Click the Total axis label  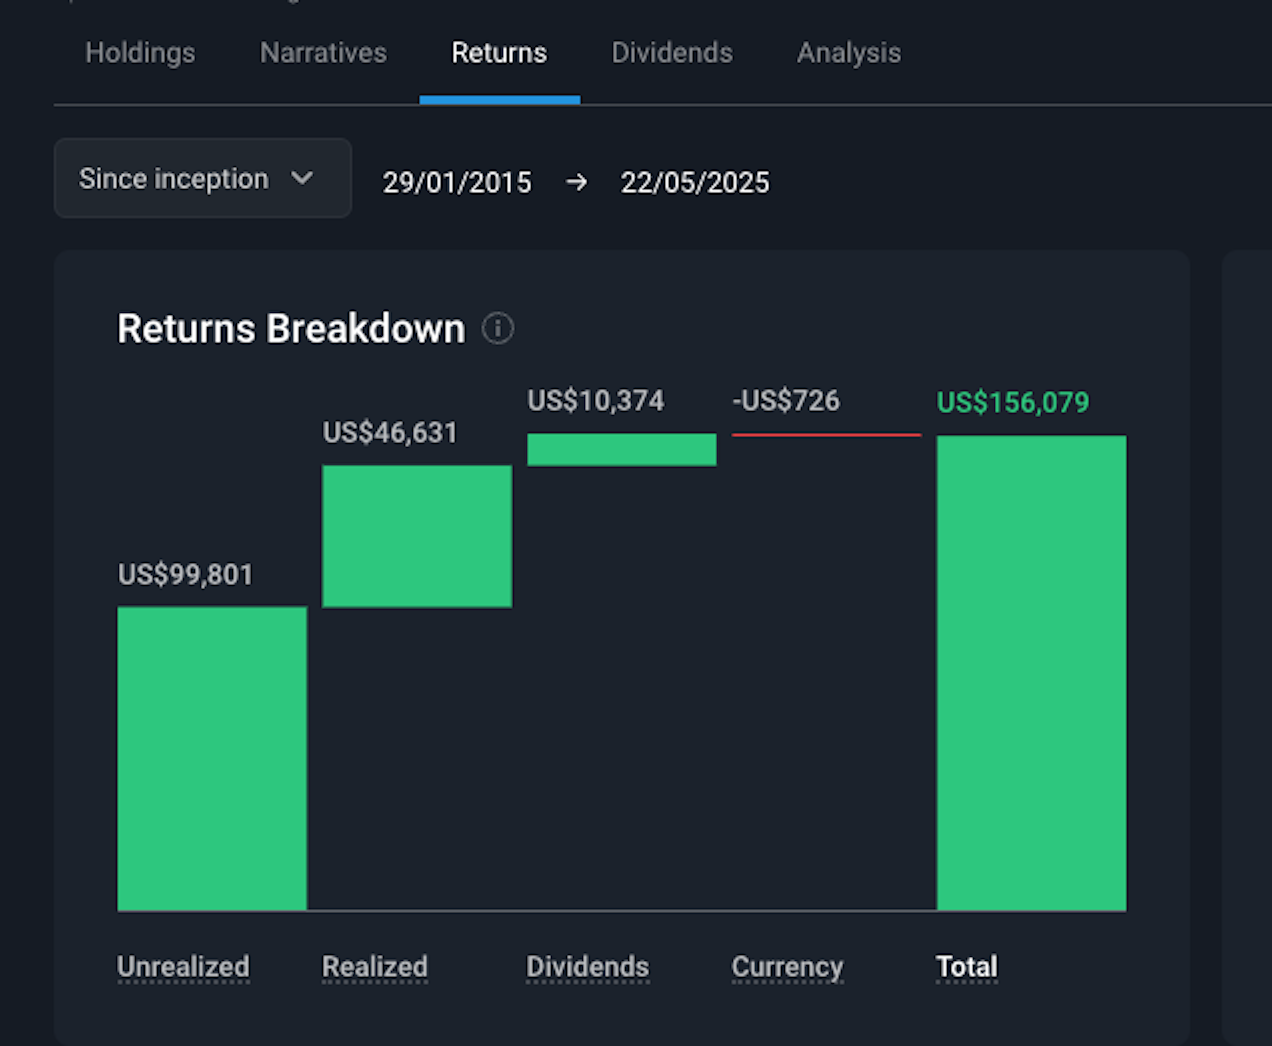click(967, 967)
